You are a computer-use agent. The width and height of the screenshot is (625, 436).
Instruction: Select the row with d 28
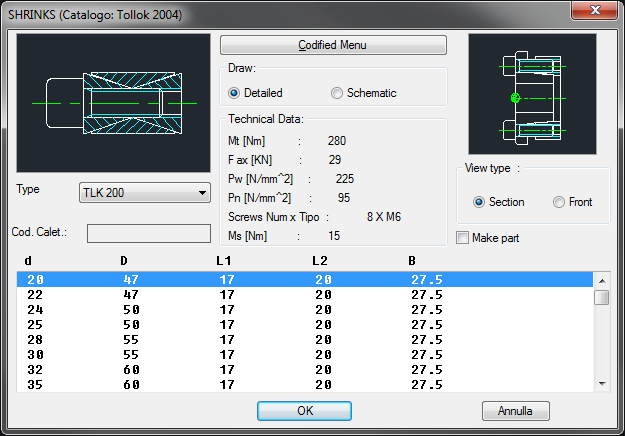coord(305,340)
